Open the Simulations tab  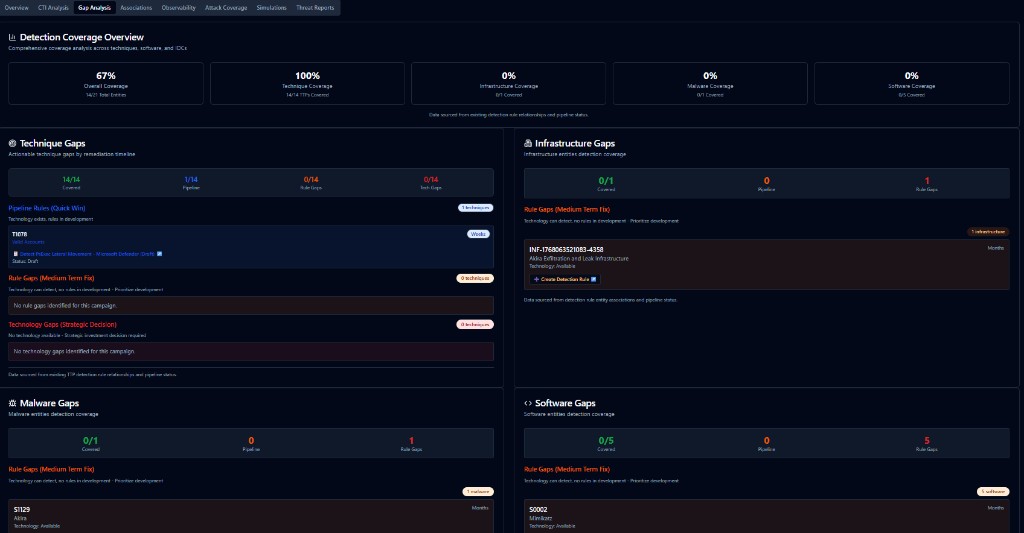[272, 8]
